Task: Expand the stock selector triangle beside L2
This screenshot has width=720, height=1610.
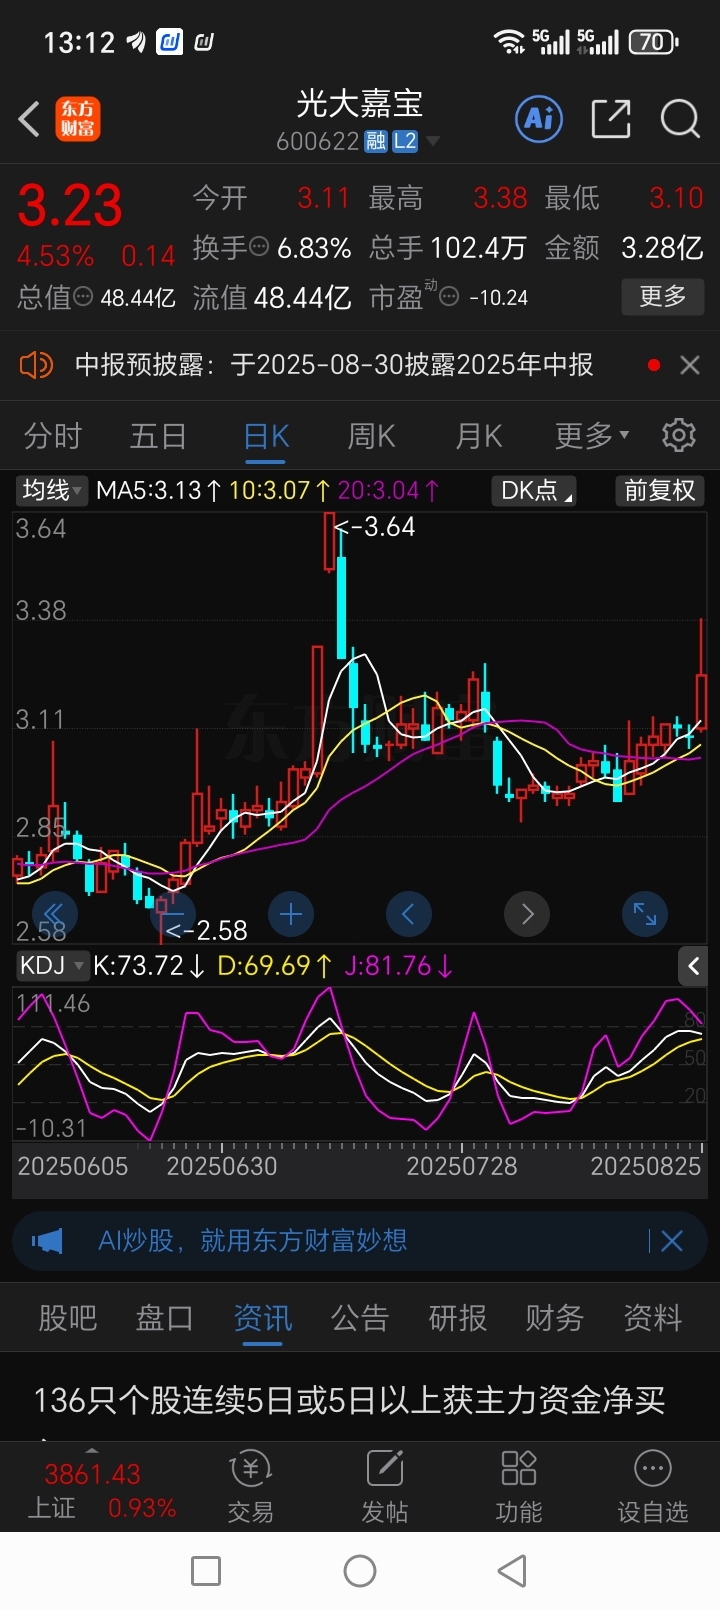Action: click(x=433, y=142)
